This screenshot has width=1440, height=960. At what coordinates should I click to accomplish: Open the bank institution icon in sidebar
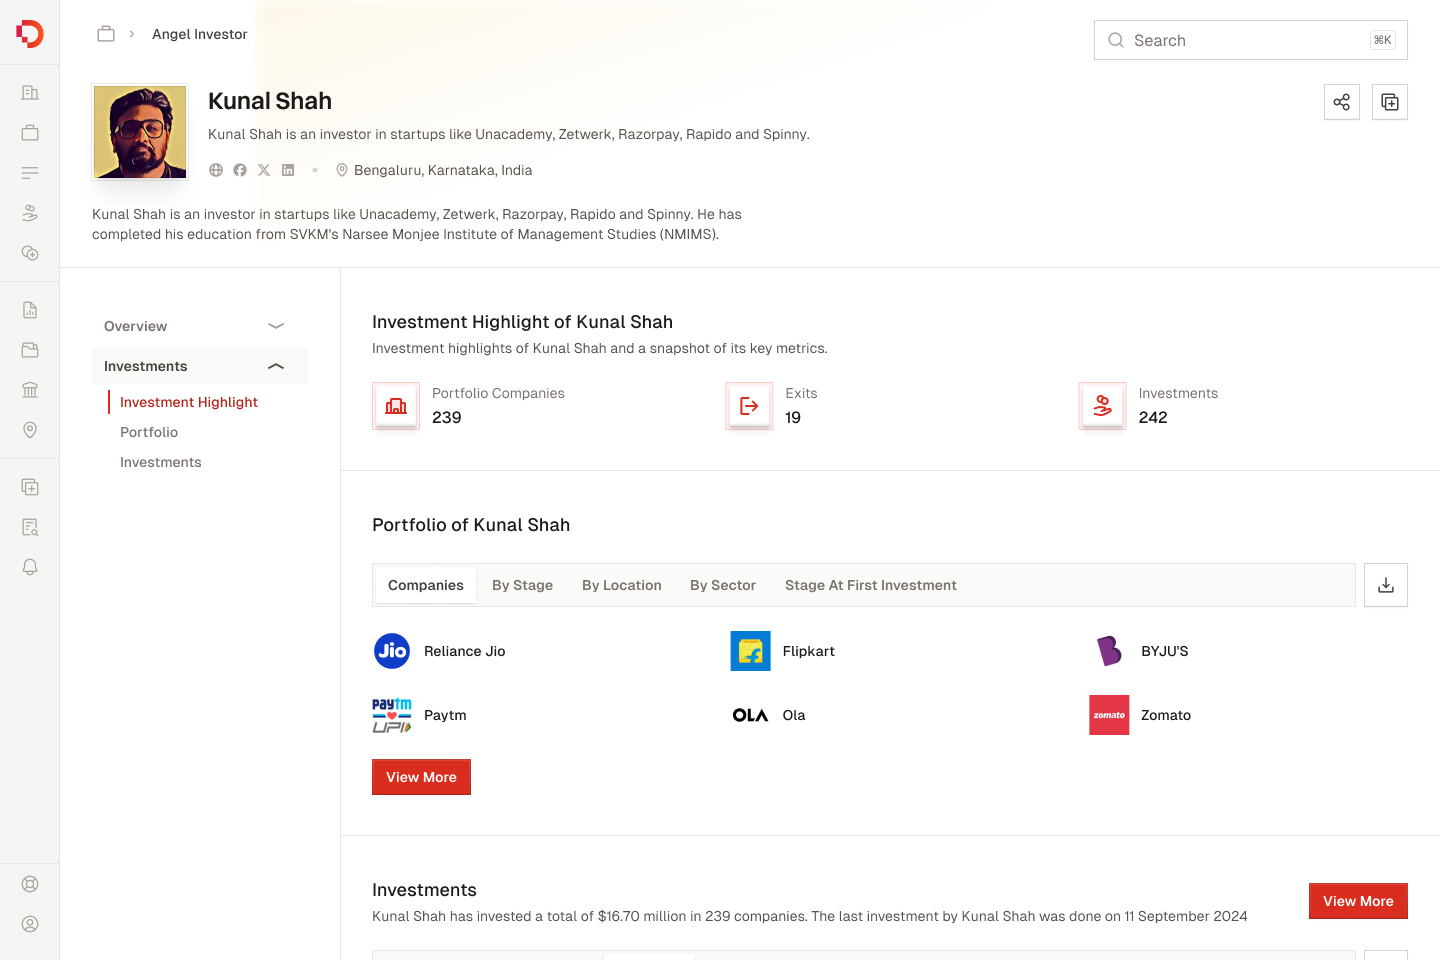[30, 390]
